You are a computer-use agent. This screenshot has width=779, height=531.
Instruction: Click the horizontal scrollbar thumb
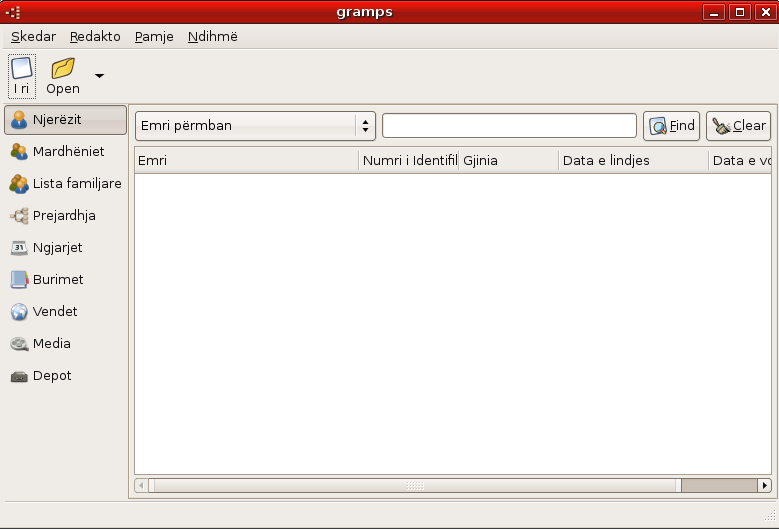click(415, 485)
